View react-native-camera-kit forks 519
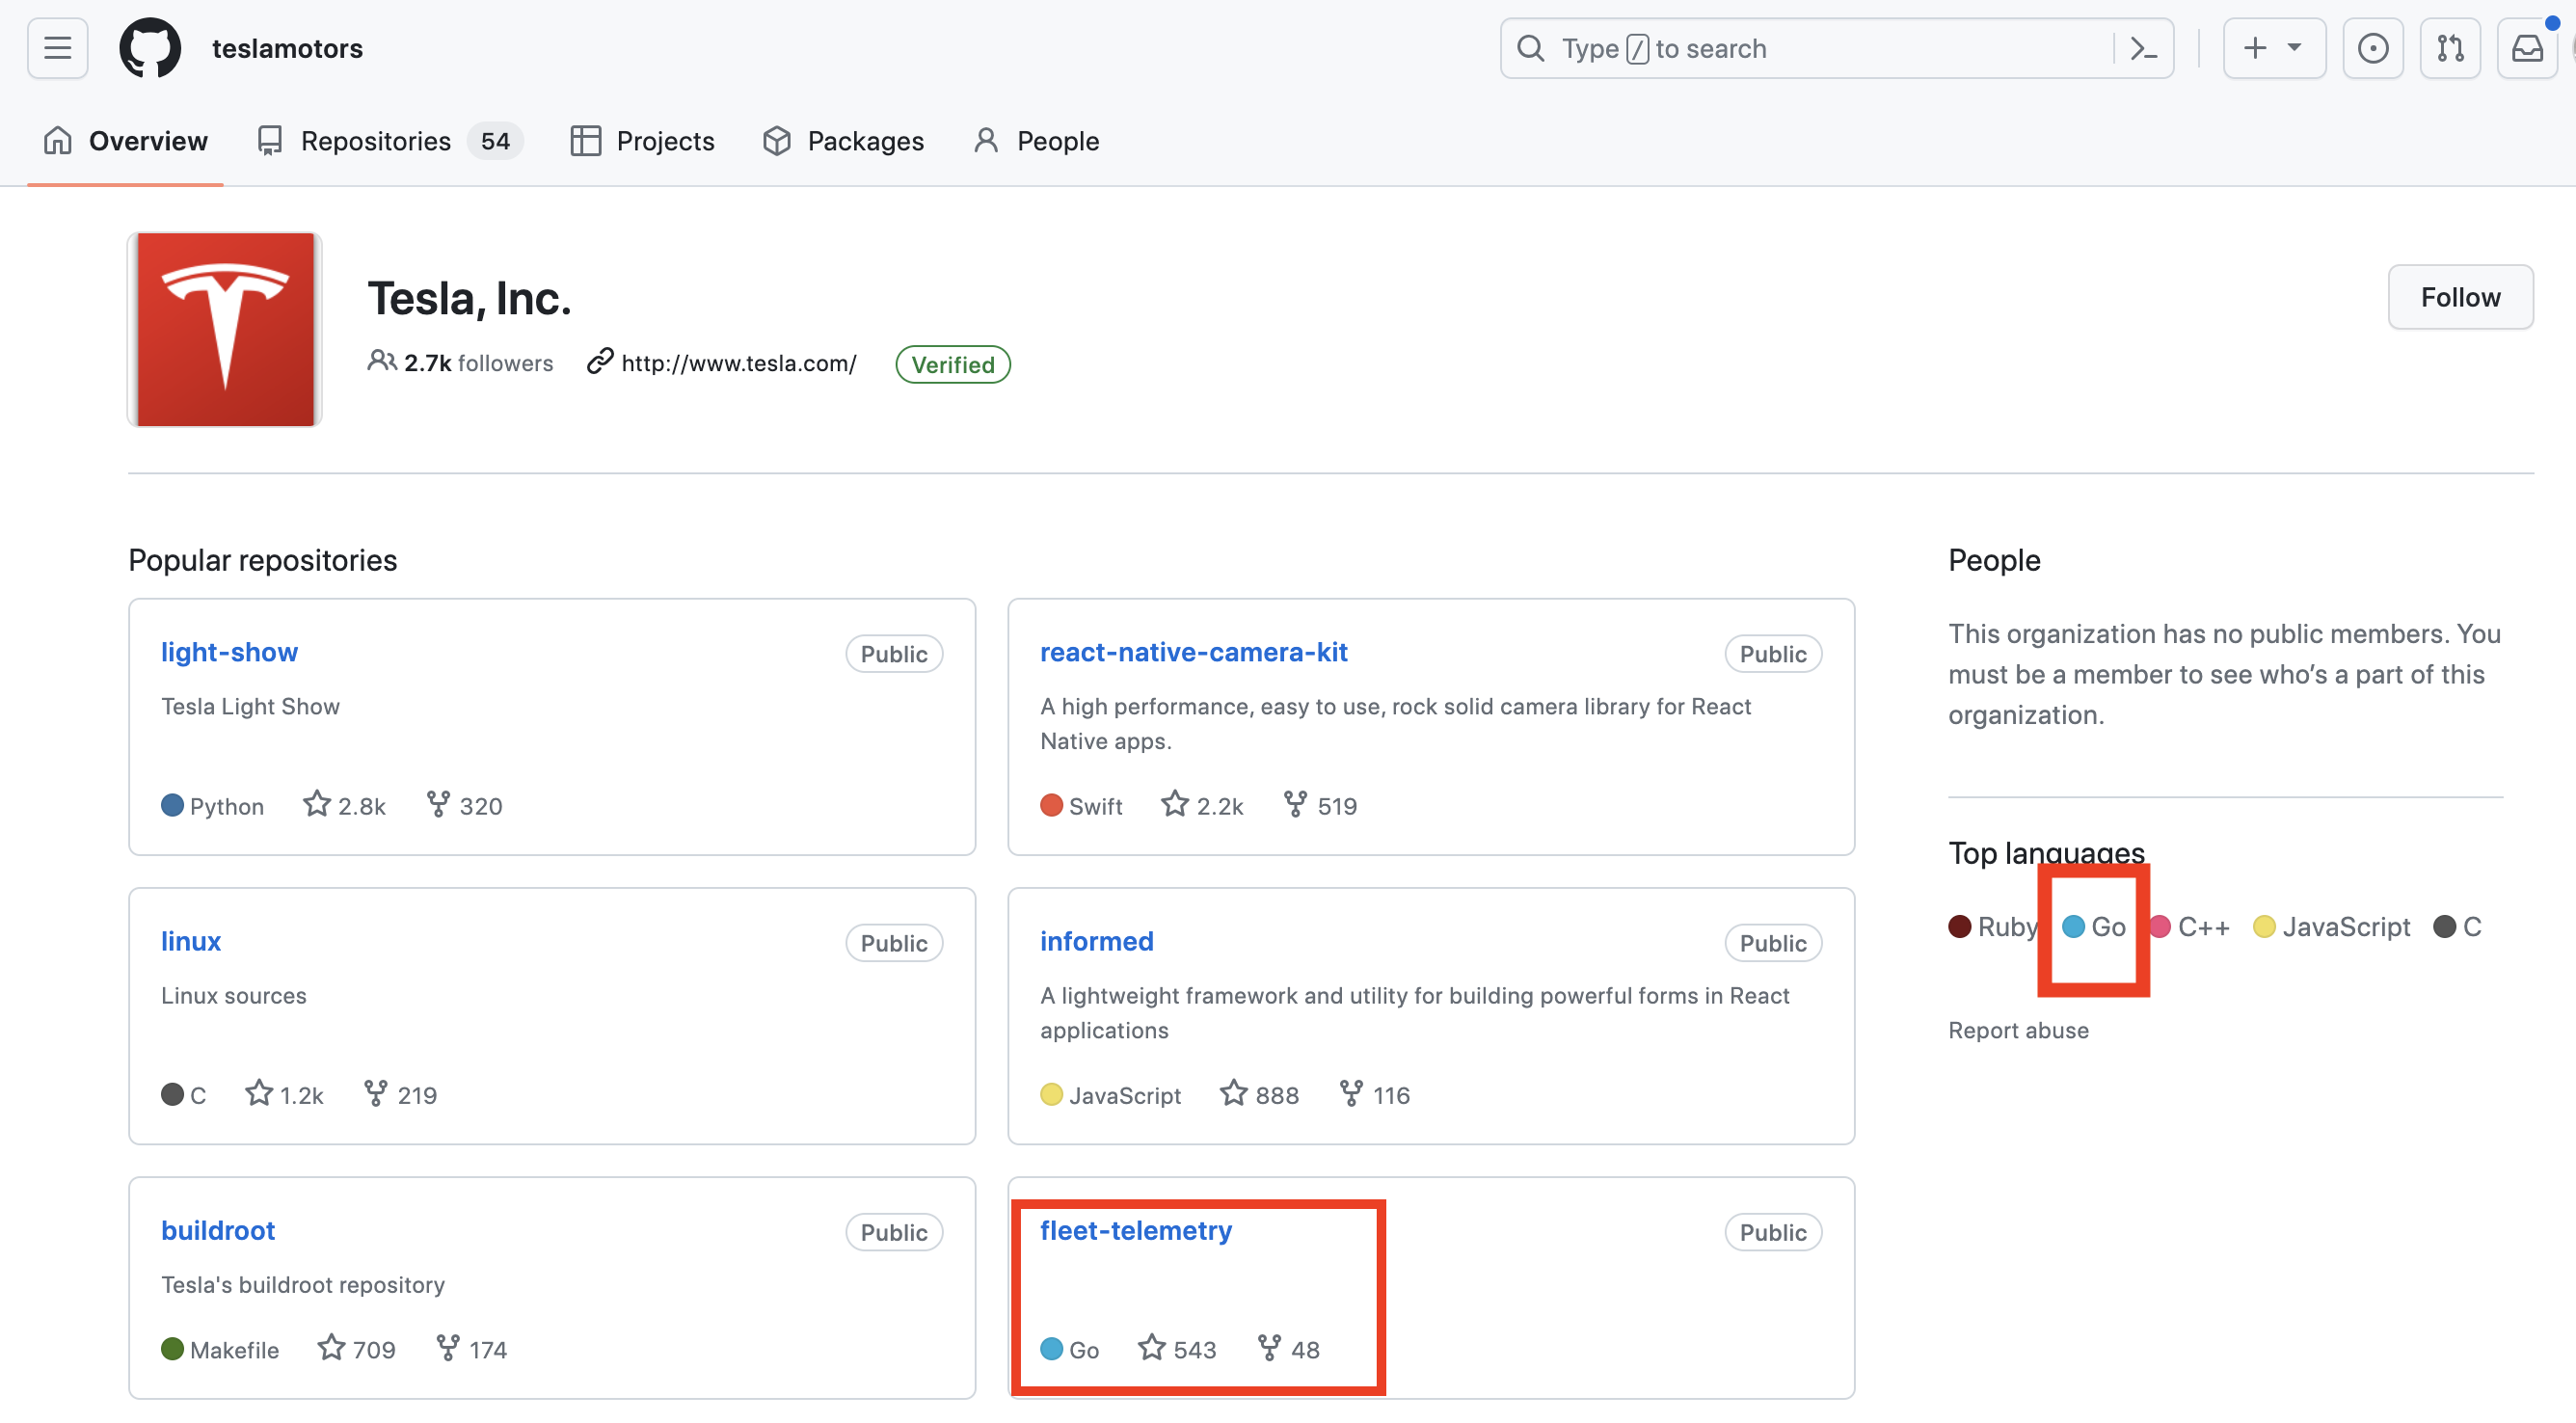 pyautogui.click(x=1320, y=805)
